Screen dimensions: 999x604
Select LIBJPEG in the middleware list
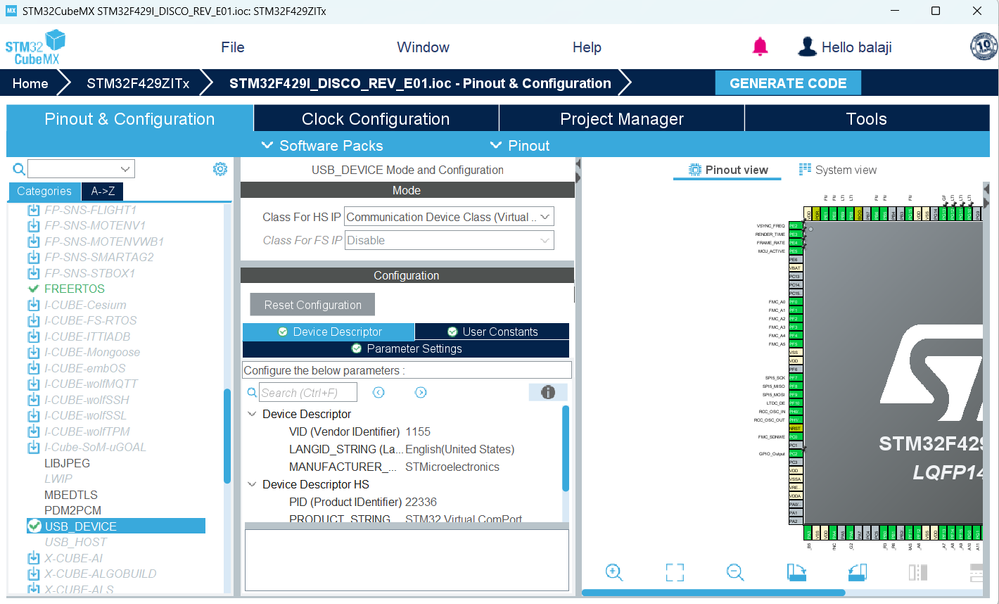(x=67, y=463)
